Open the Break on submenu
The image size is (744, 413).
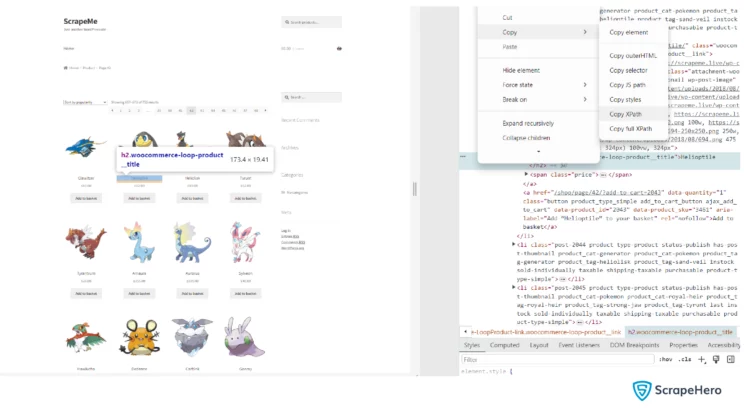[x=538, y=100]
